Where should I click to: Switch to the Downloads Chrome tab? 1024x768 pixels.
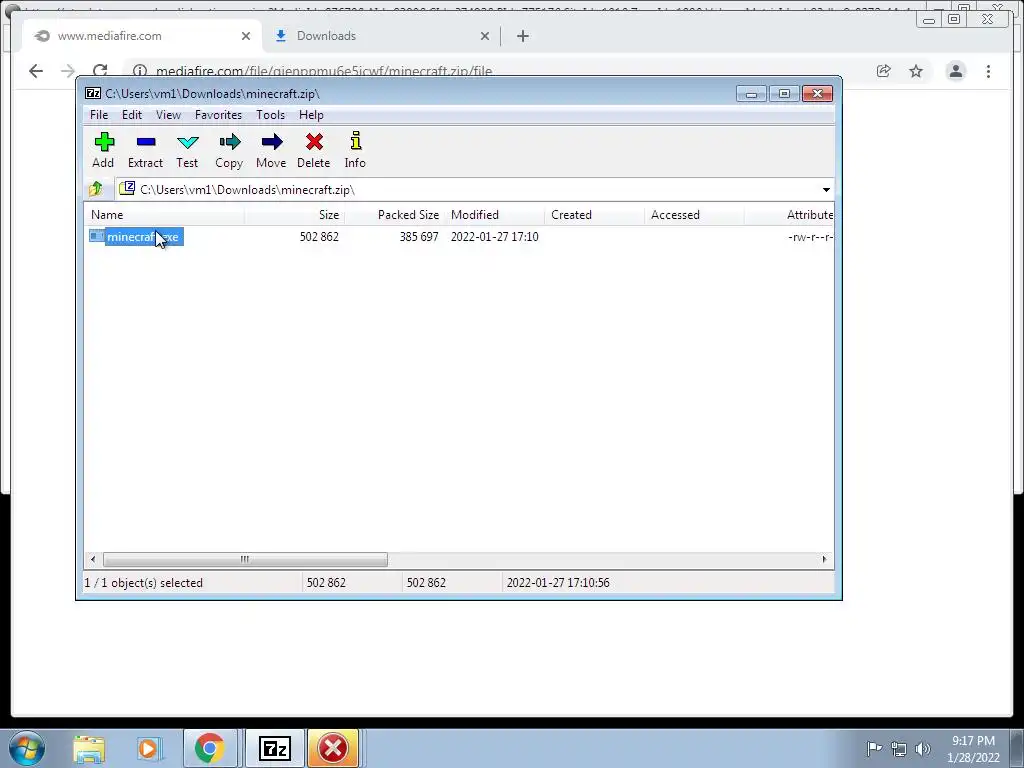(382, 36)
